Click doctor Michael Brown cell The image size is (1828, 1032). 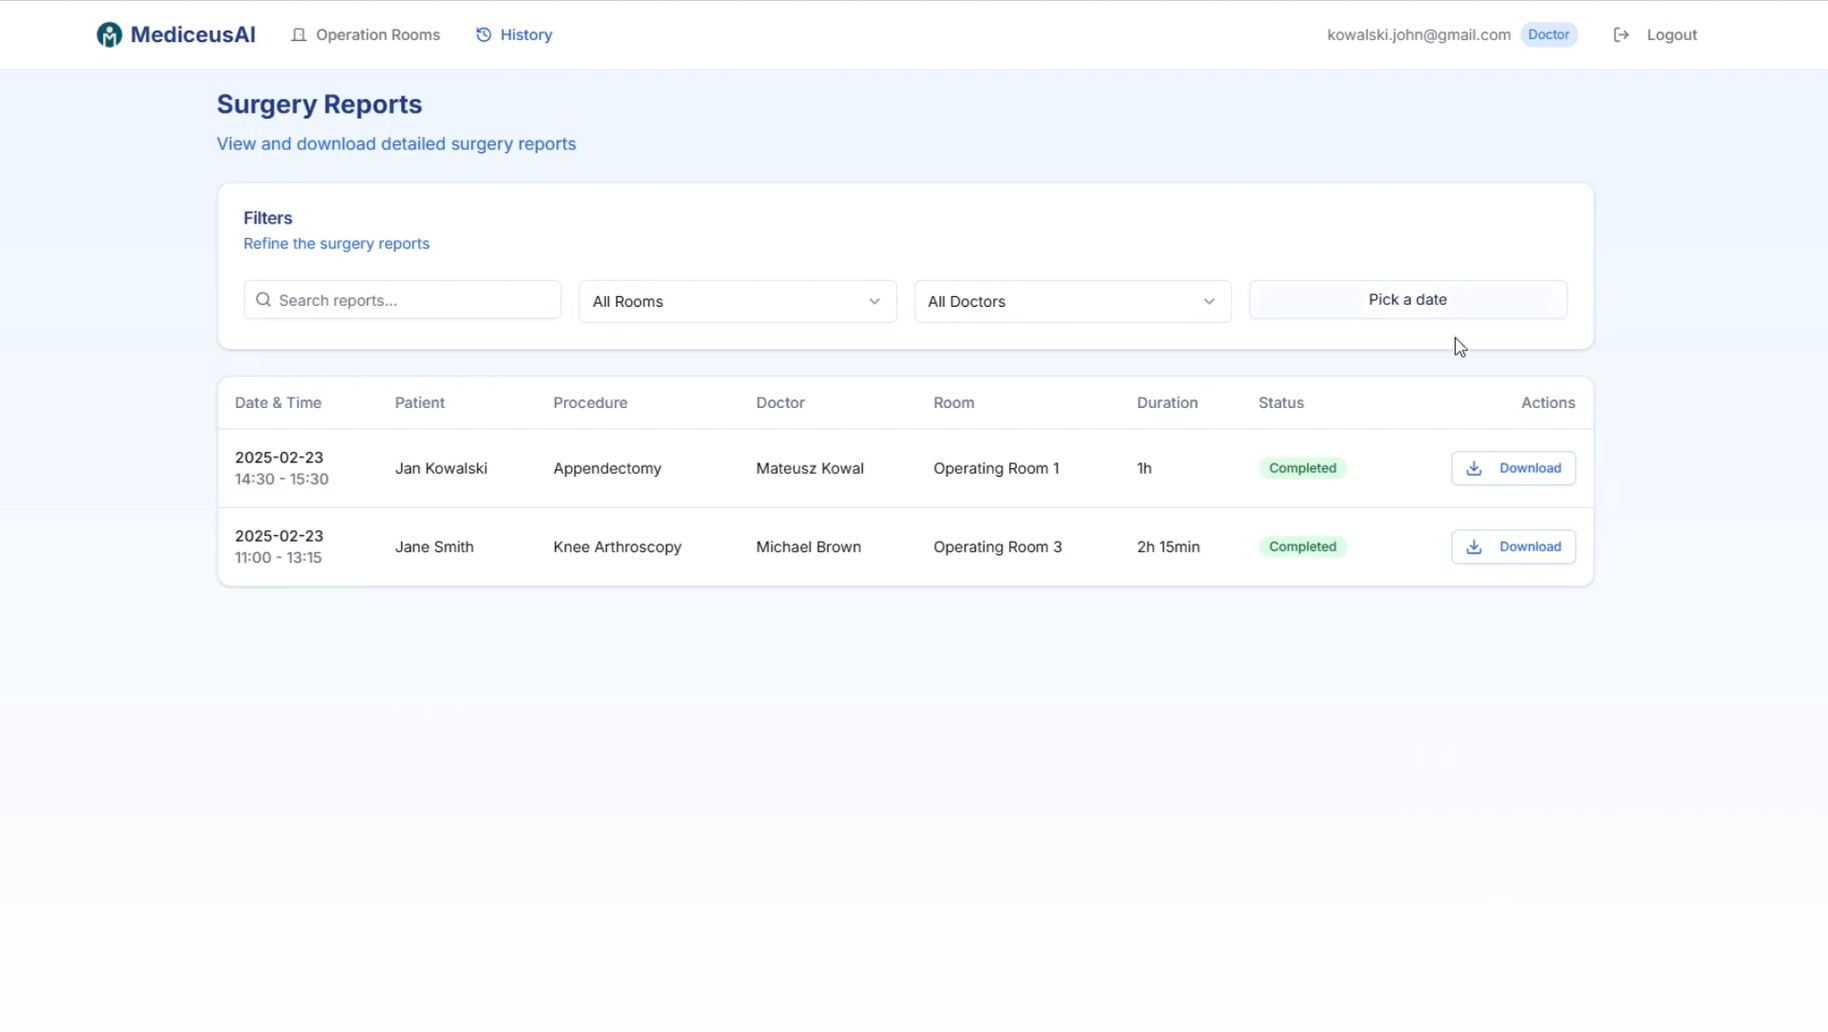808,547
